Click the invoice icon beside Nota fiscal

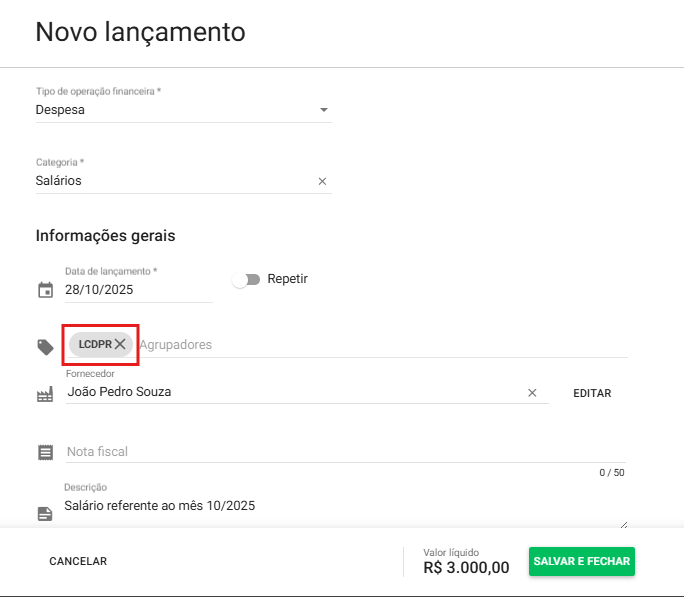pos(45,452)
